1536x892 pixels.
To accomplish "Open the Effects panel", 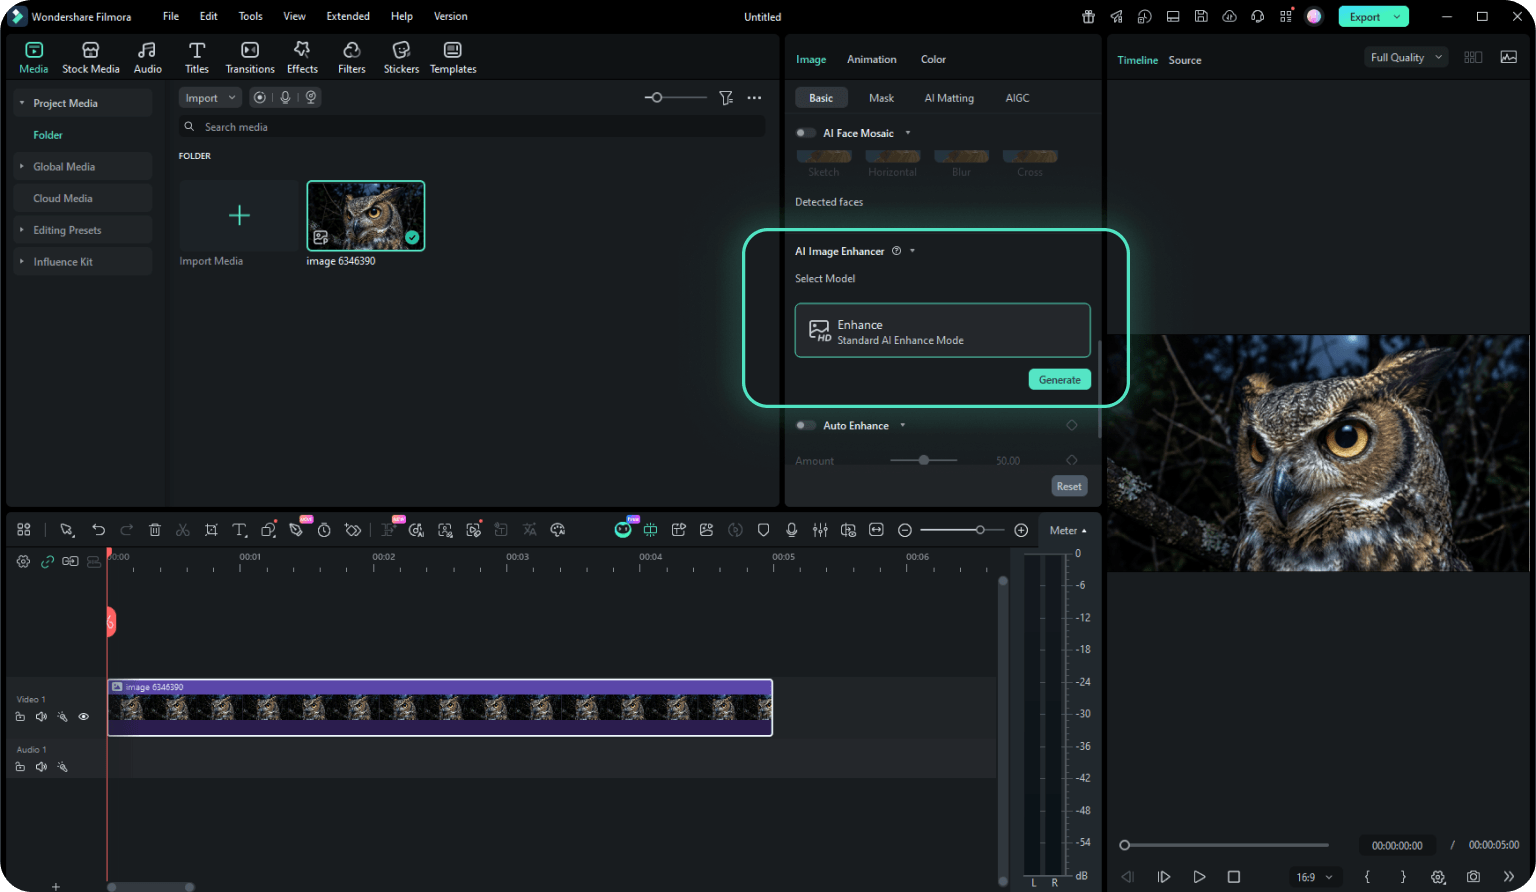I will [302, 57].
